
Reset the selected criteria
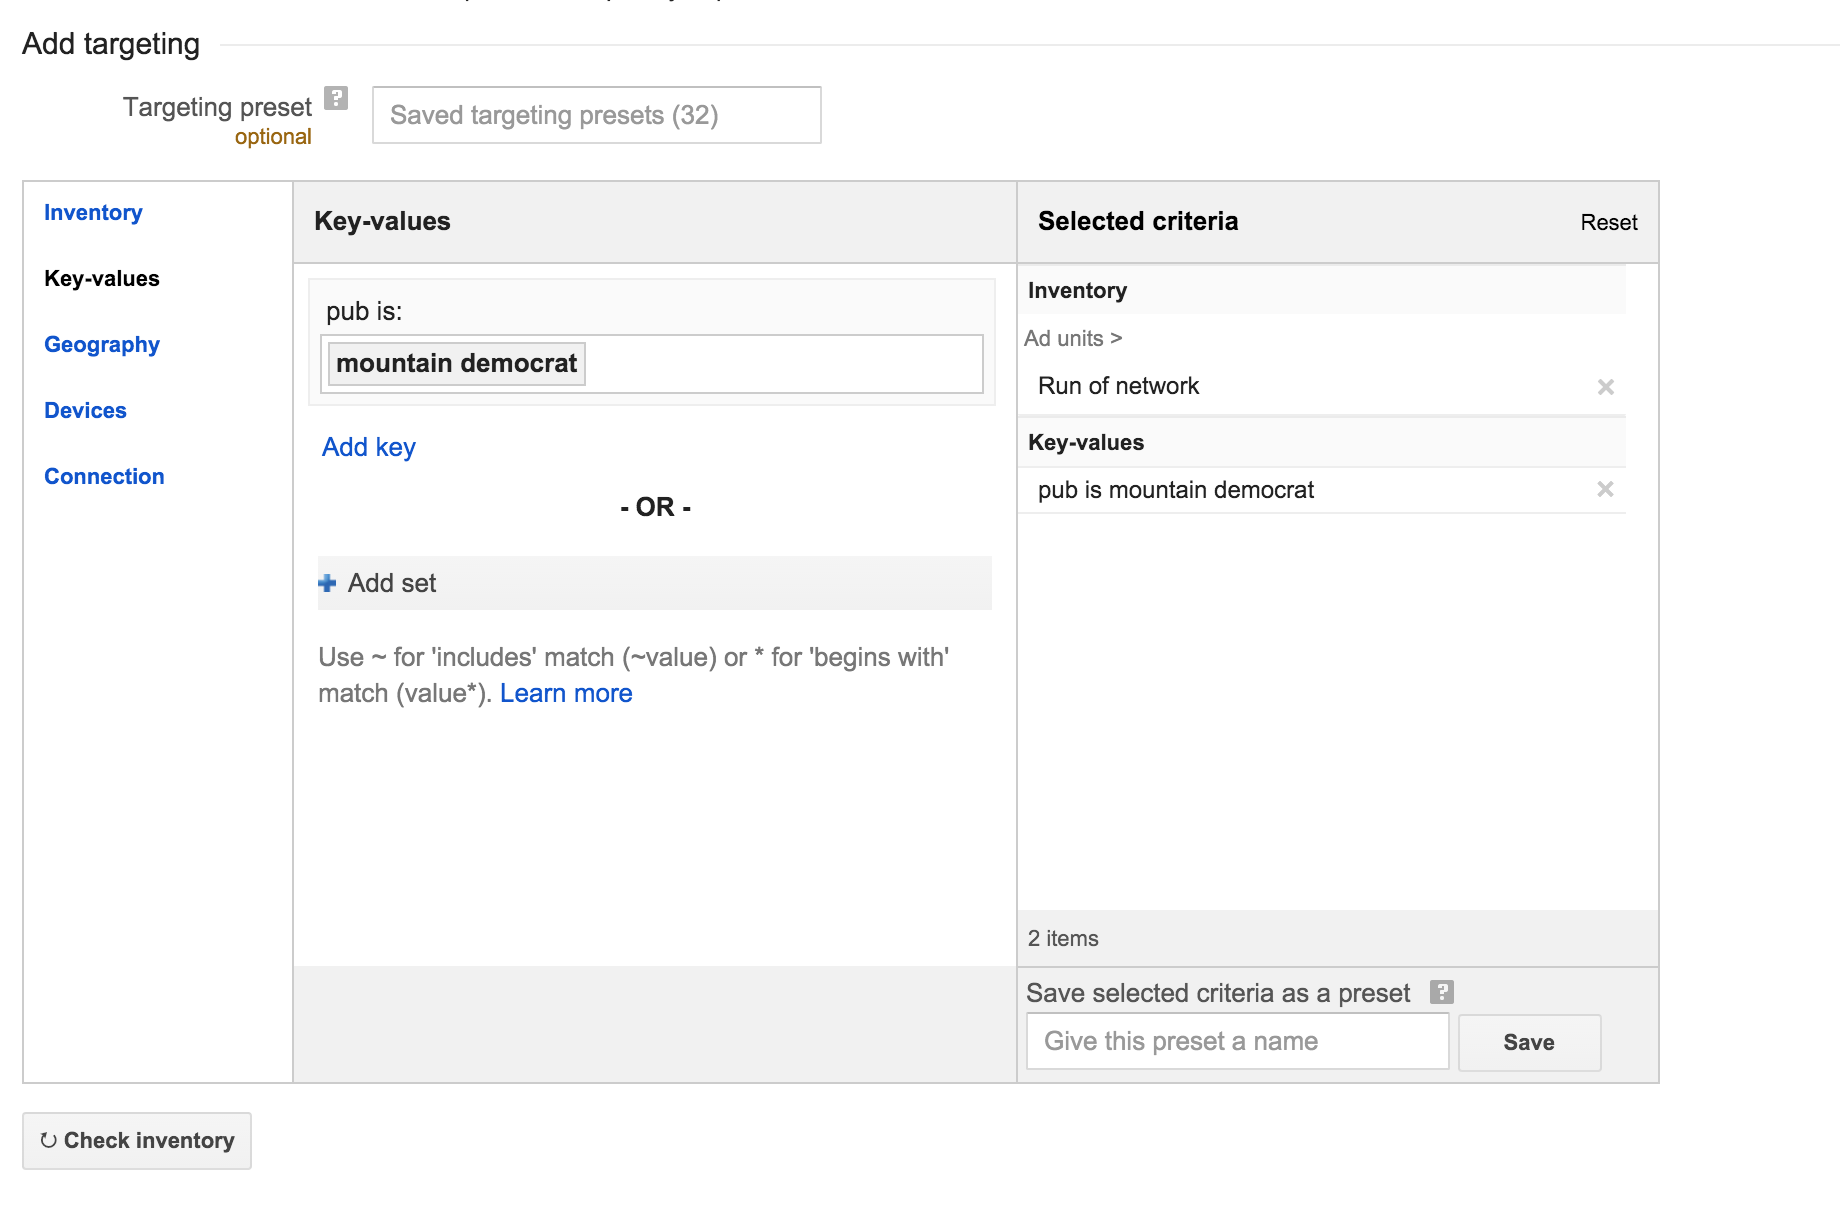click(1608, 222)
